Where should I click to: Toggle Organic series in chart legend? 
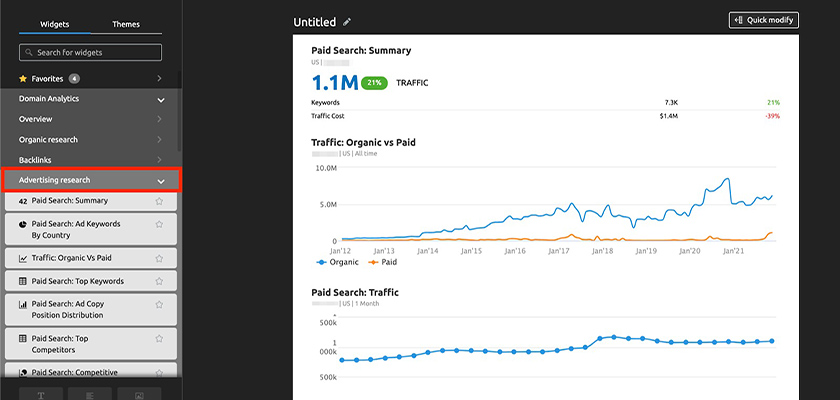coord(339,262)
